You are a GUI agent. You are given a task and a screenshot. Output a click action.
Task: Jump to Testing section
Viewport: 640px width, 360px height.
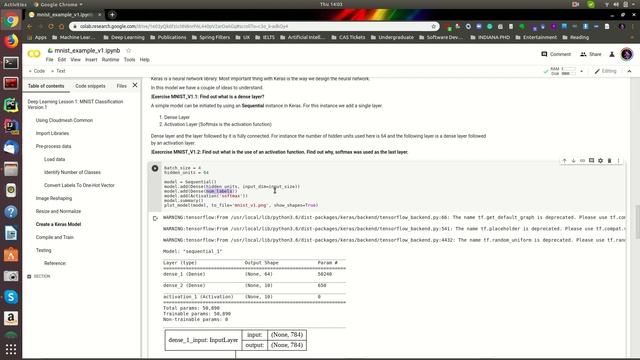44,250
